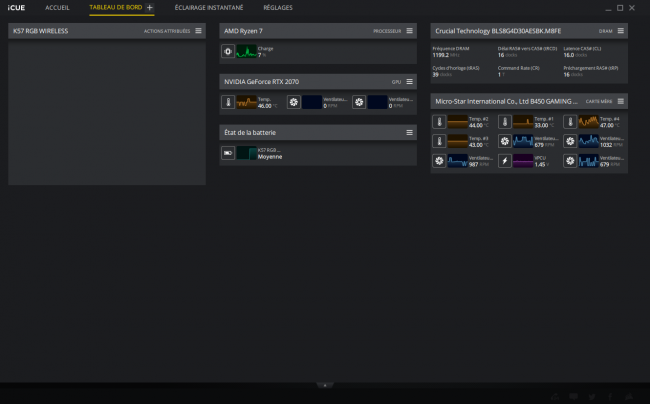Switch to the ACCUEIL tab
The height and width of the screenshot is (404, 650).
[x=57, y=7]
